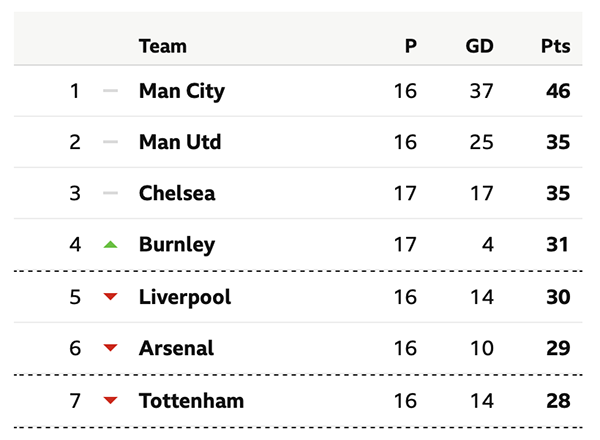This screenshot has height=440, width=600.
Task: Click Man City's 46 points value
Action: point(558,91)
